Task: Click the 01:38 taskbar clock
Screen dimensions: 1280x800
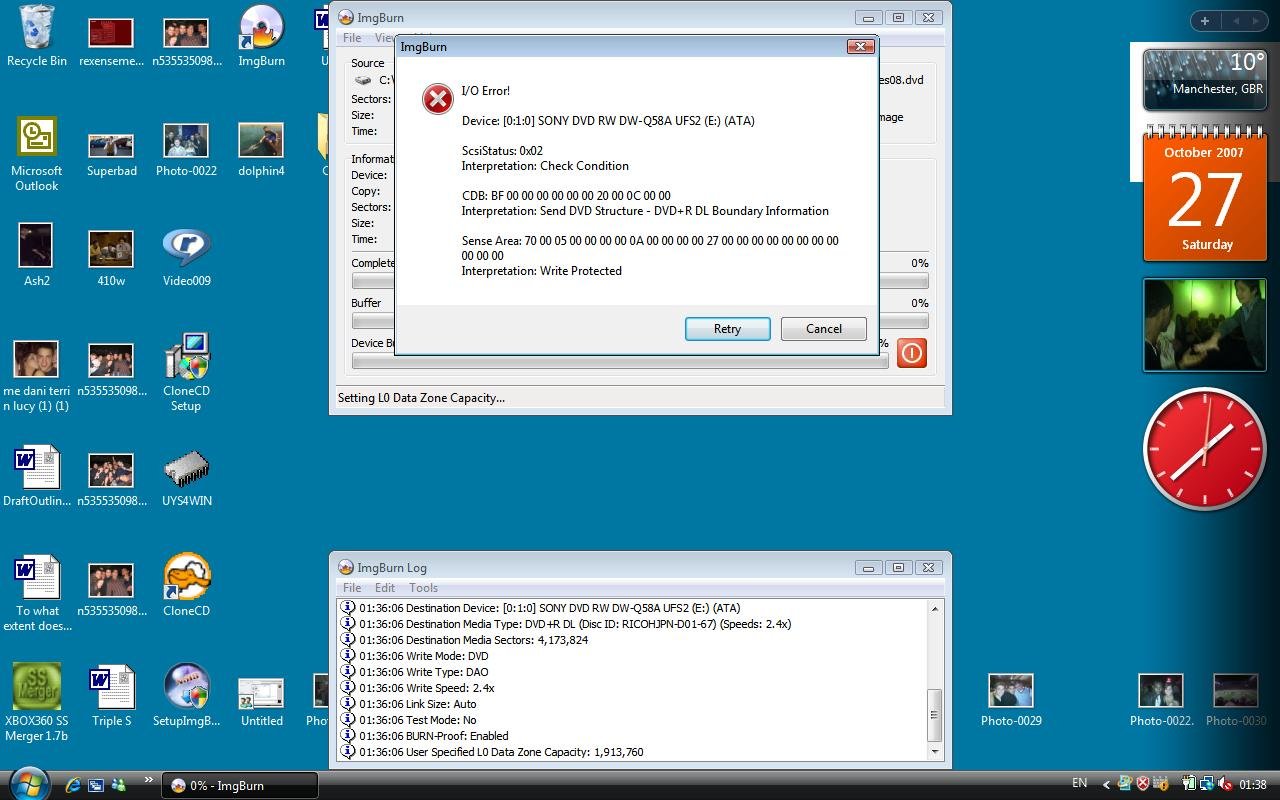Action: (1252, 785)
